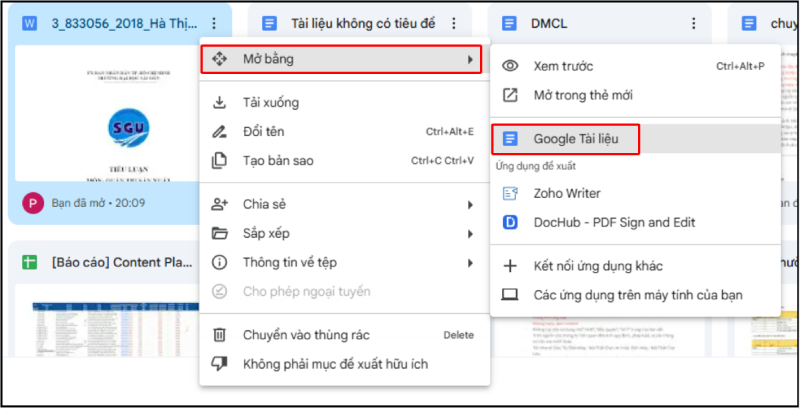
Task: Open the Content Plan spreadsheet thumbnail
Action: point(107,320)
